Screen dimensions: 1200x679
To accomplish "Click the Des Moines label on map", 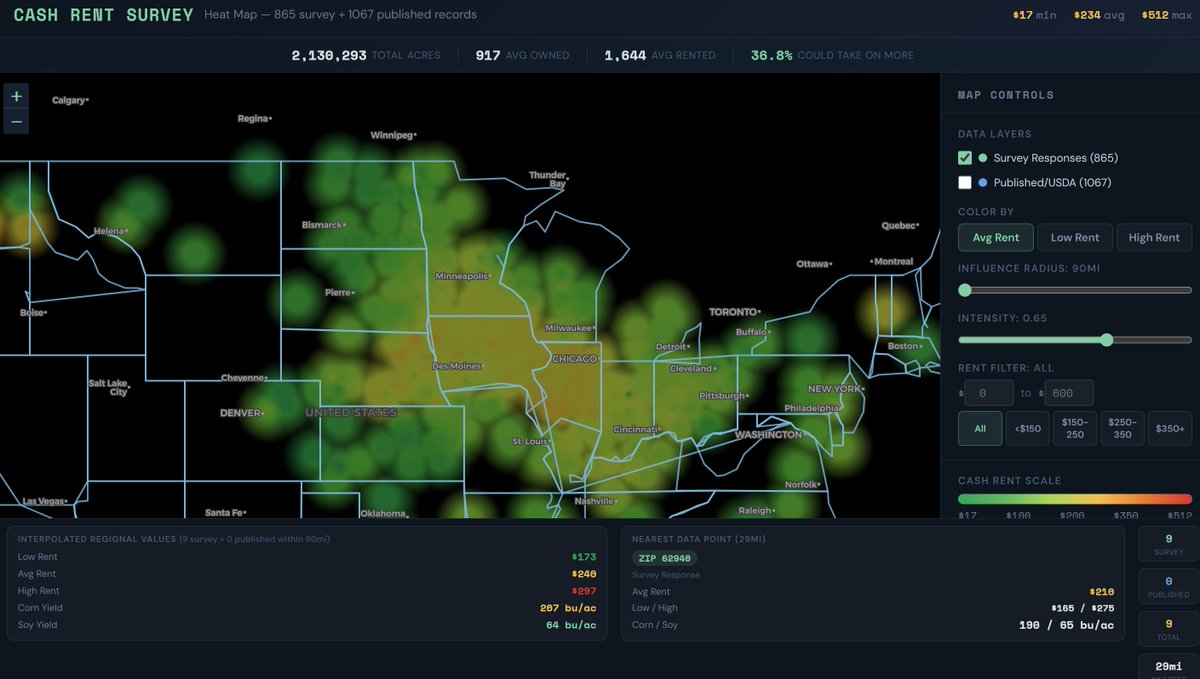I will tap(456, 366).
